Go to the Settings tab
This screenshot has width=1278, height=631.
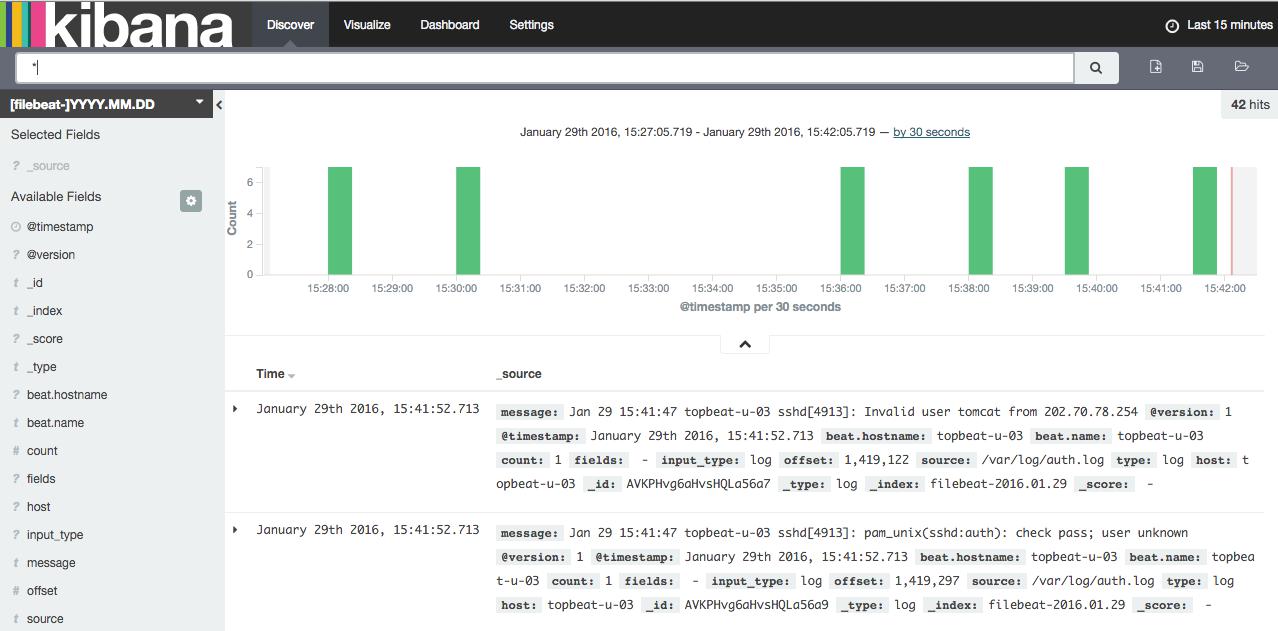pos(531,25)
